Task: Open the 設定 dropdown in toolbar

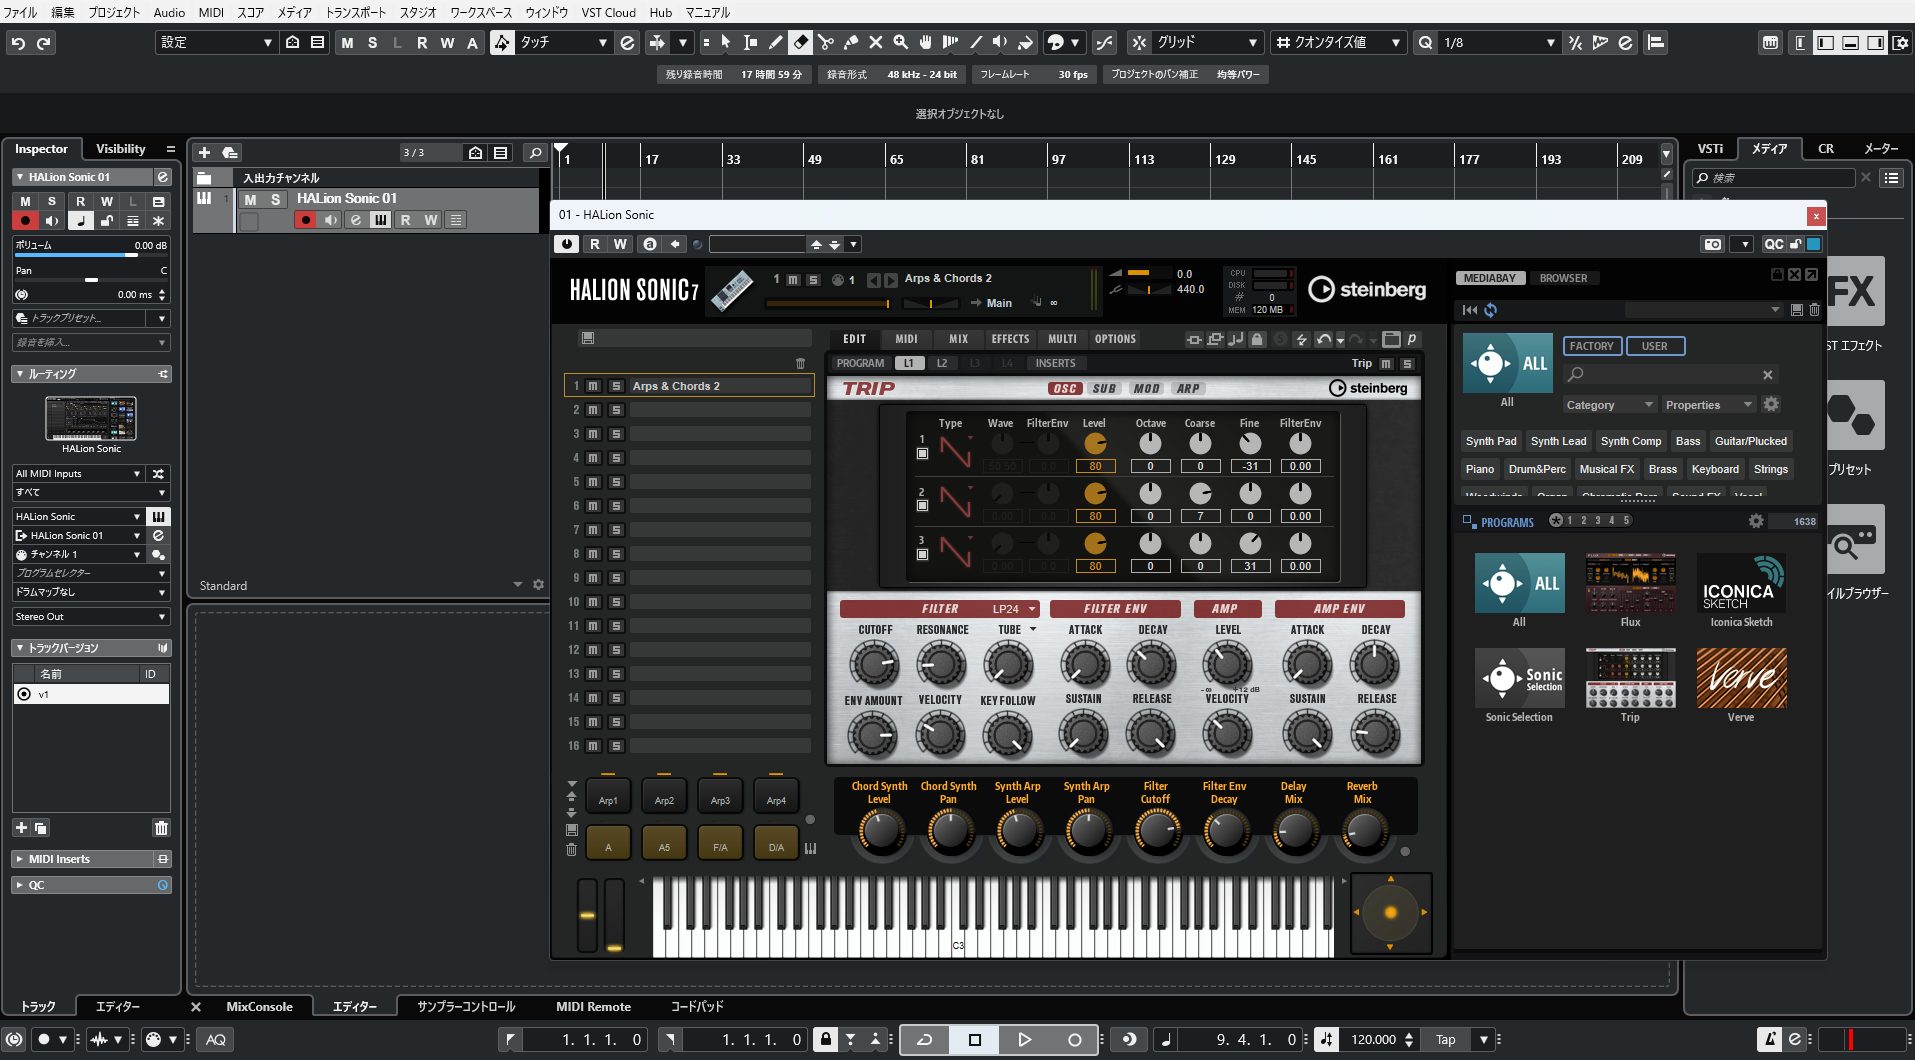Action: point(216,42)
